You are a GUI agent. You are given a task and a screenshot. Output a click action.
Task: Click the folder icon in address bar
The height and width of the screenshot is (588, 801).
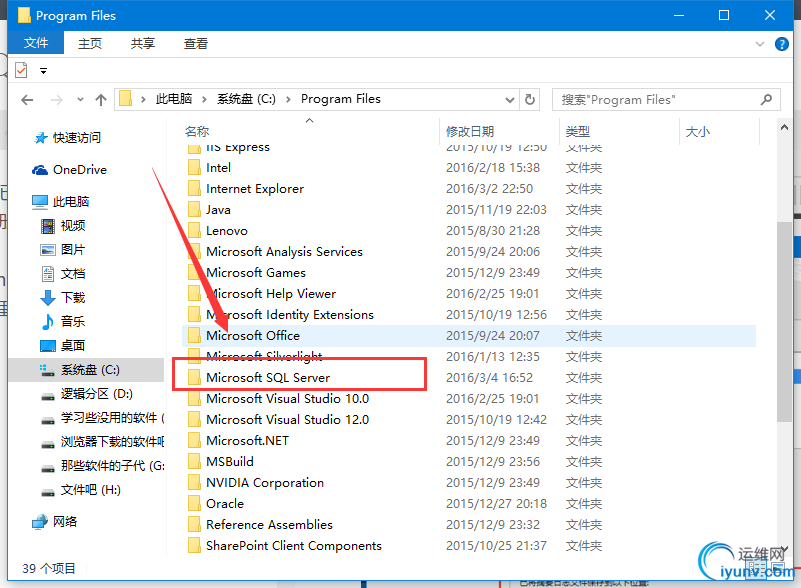(x=126, y=98)
